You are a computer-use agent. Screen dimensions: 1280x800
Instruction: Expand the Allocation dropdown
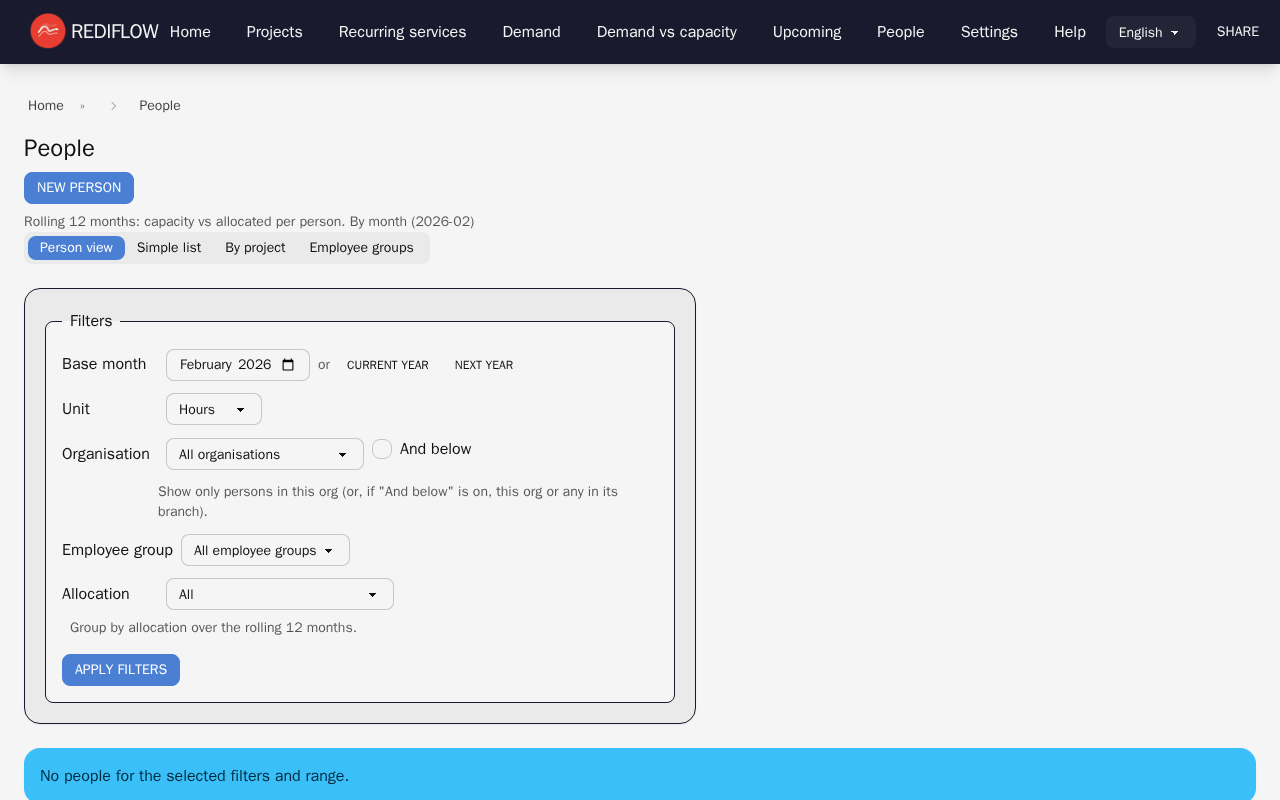point(279,594)
